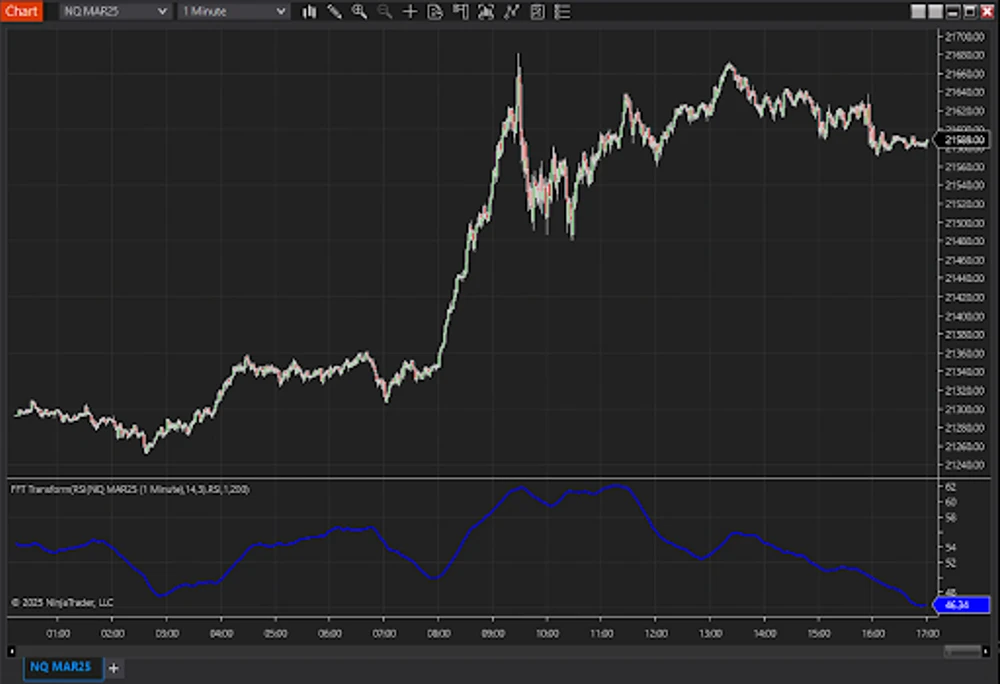Click the 21240.00 price axis label
The width and height of the screenshot is (1000, 684).
pyautogui.click(x=964, y=465)
